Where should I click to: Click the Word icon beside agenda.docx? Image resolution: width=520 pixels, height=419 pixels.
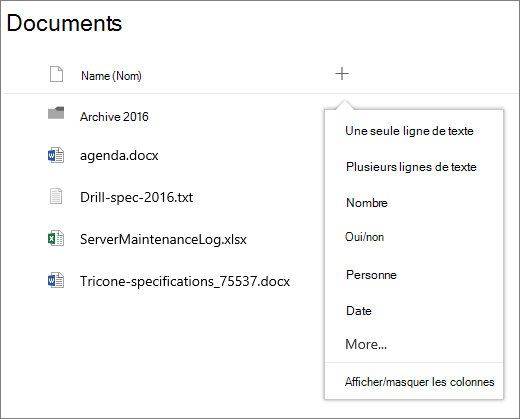tap(56, 155)
